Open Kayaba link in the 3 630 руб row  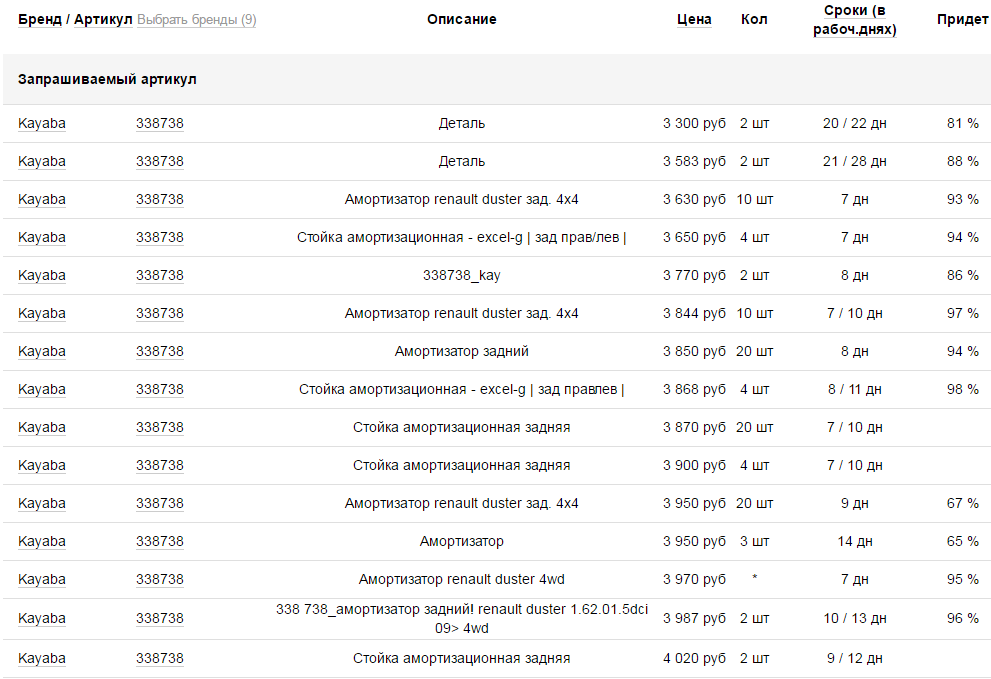tap(42, 199)
